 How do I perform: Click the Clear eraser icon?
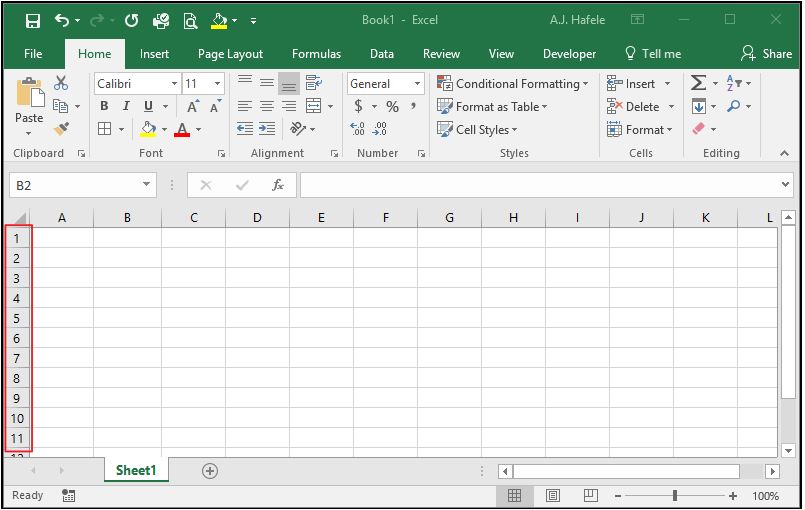click(698, 128)
